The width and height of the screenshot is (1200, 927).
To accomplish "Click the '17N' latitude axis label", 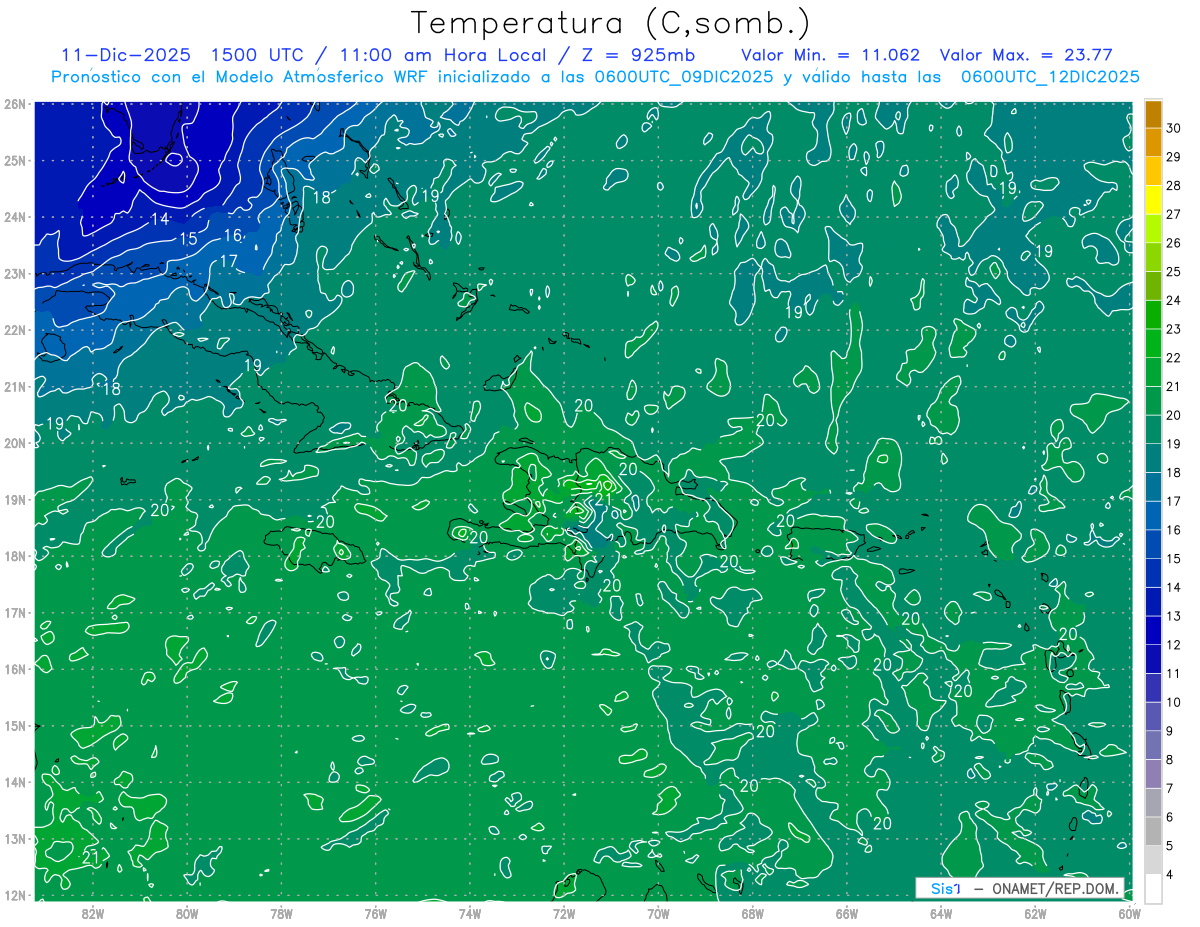I will coord(14,613).
